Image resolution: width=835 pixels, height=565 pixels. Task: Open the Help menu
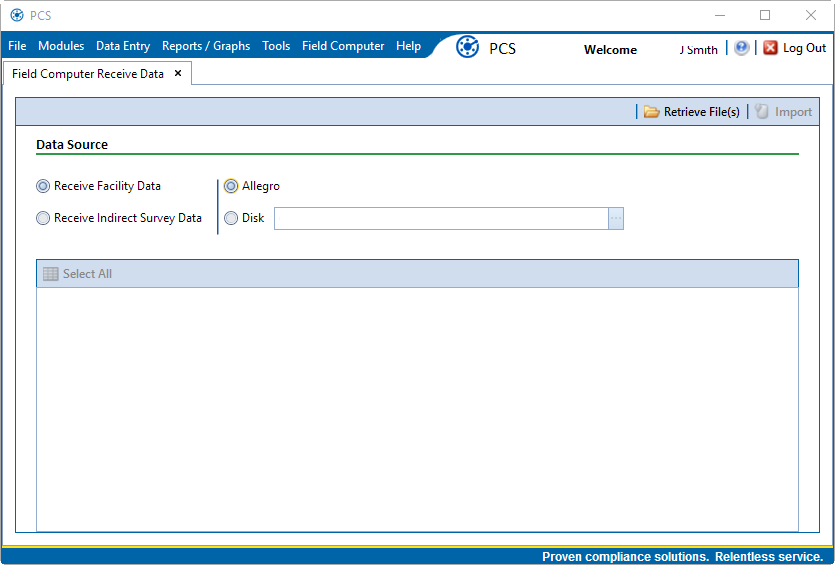(408, 46)
